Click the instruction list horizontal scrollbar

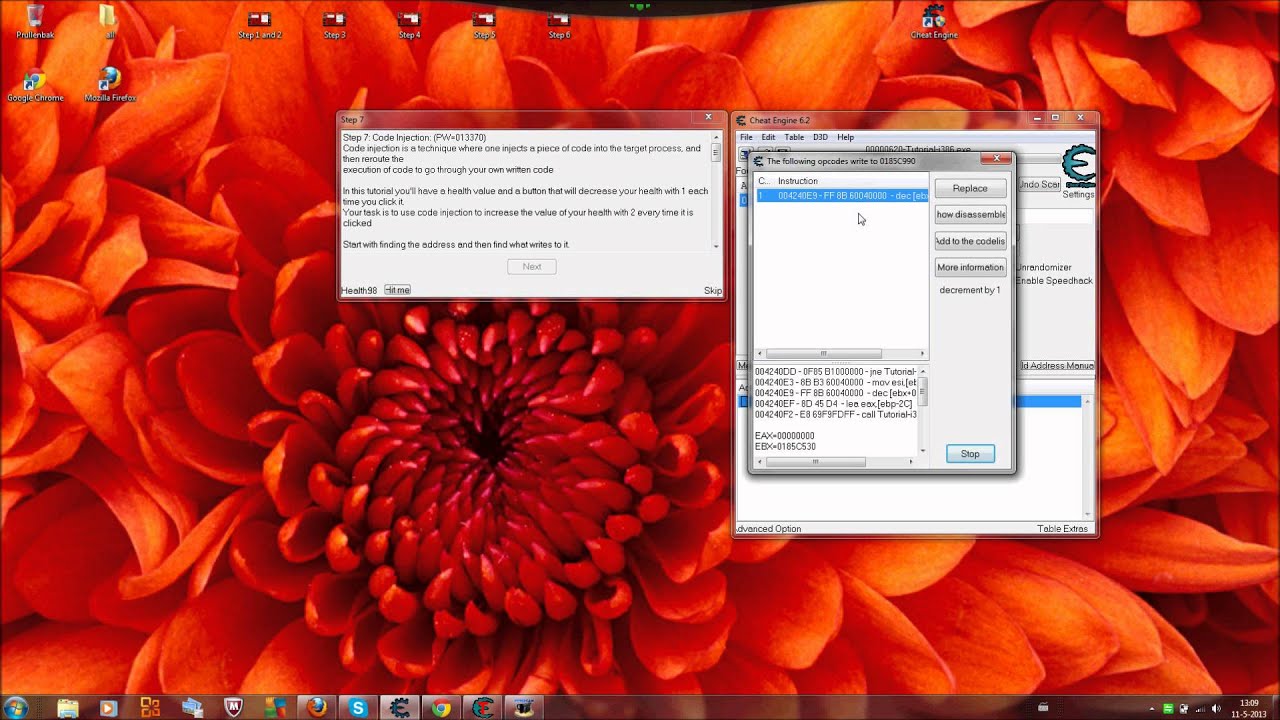point(842,353)
